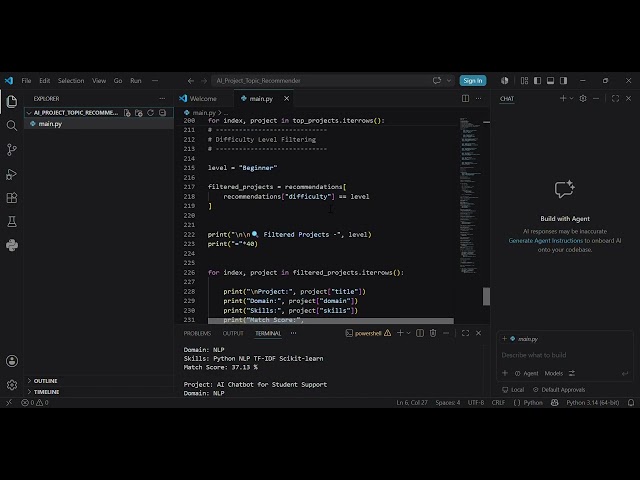Screen dimensions: 640x480
Task: Open the Manage gear in activity bar
Action: [12, 384]
